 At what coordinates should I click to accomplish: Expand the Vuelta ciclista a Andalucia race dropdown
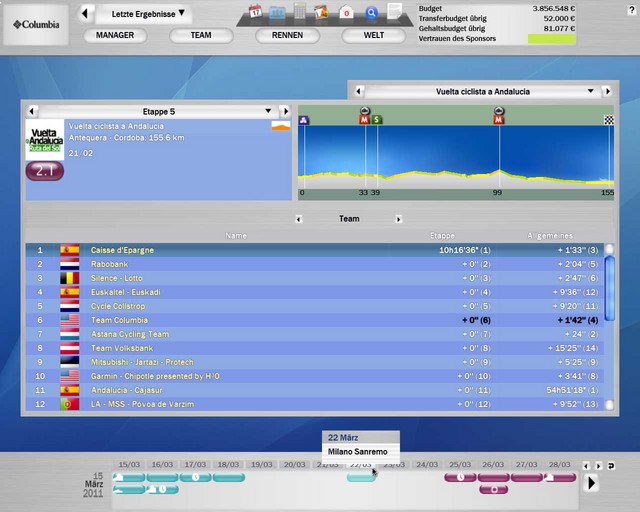coord(591,91)
